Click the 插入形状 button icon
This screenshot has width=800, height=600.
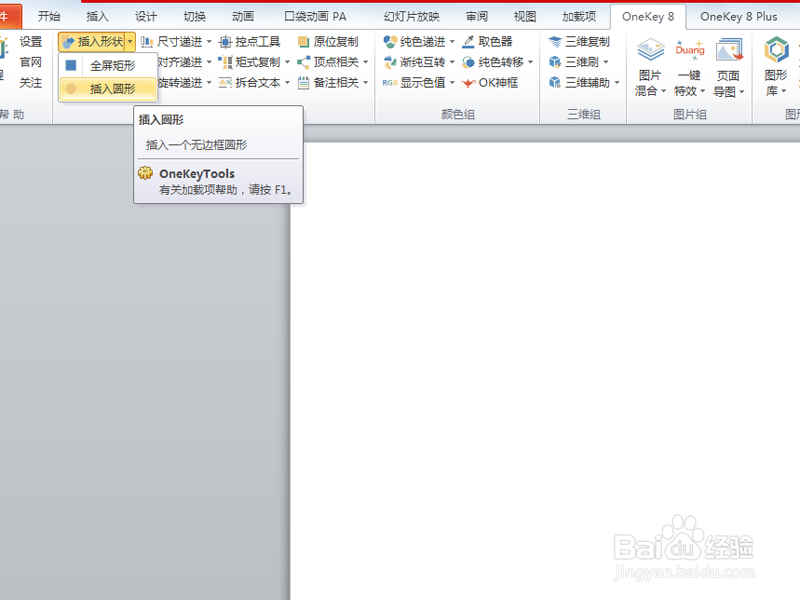[68, 42]
